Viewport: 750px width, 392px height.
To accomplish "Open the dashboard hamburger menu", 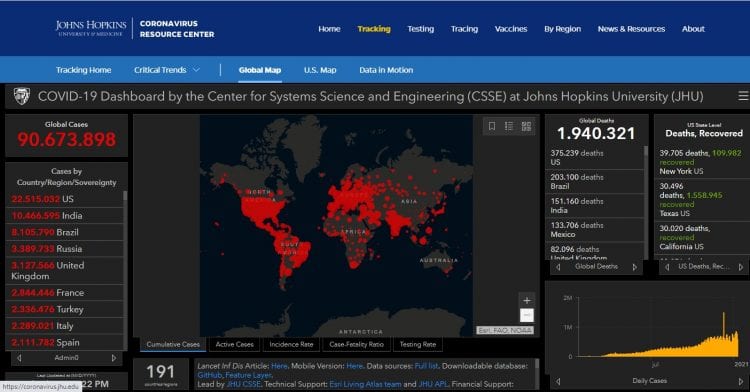I will tap(743, 96).
